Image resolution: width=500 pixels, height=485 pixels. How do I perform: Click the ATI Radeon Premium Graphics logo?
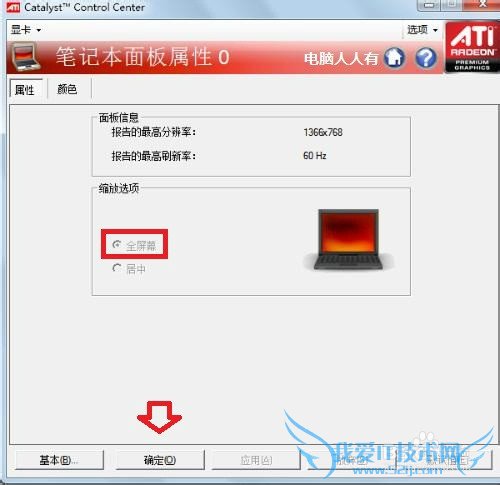[472, 47]
